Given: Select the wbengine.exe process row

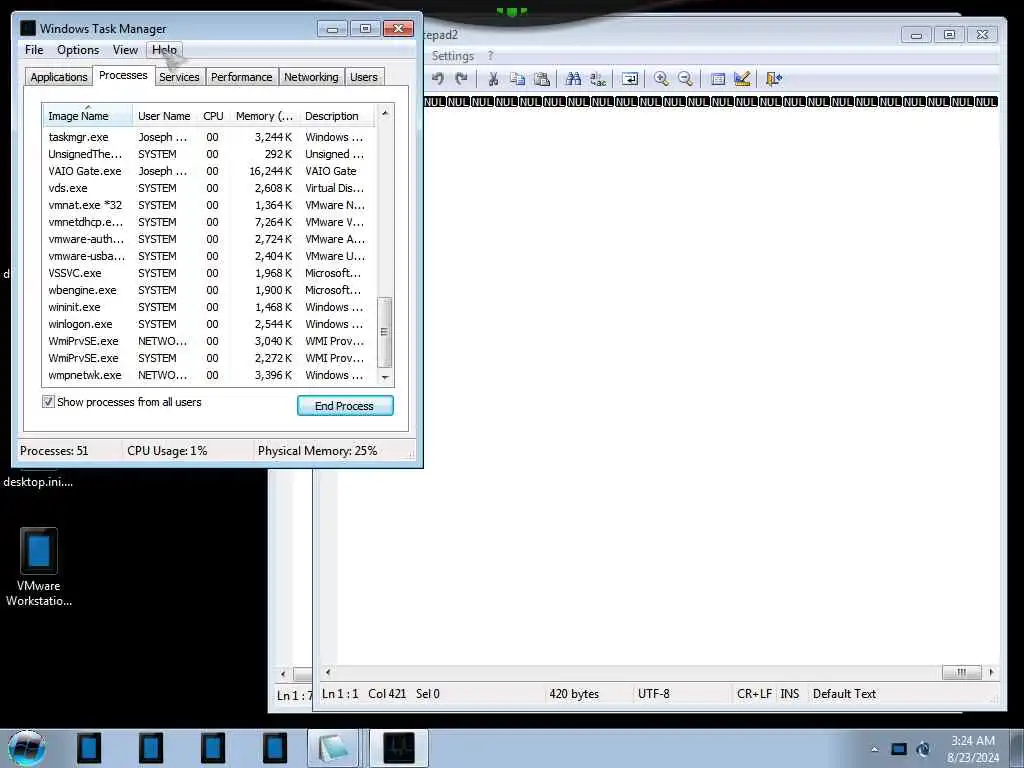Looking at the screenshot, I should point(209,290).
